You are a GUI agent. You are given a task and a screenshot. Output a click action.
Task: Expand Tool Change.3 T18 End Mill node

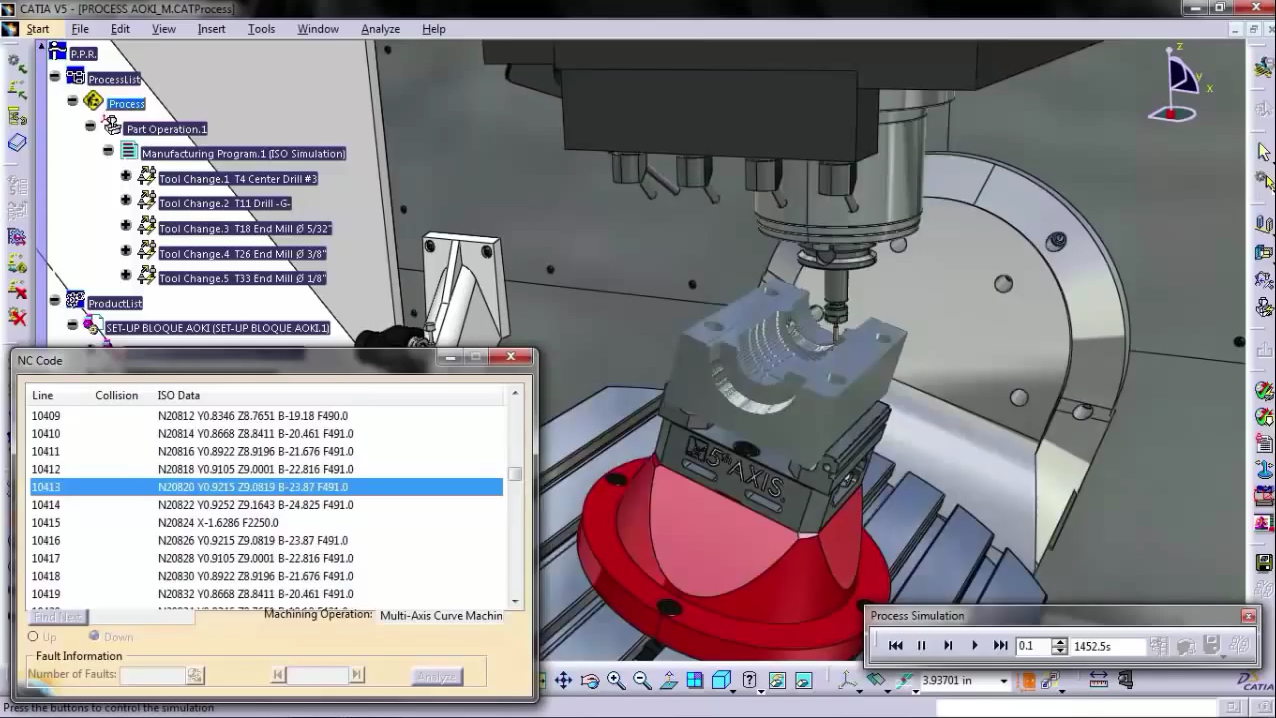click(126, 226)
